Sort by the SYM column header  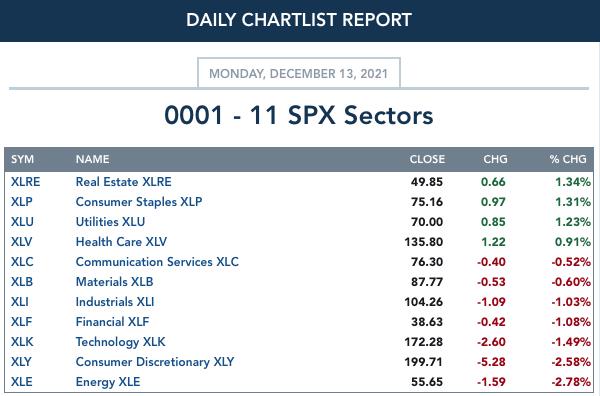click(22, 159)
